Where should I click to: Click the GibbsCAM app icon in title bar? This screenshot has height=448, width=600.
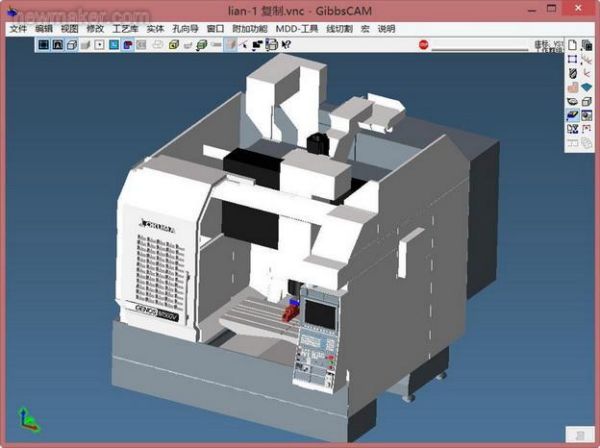tap(12, 11)
